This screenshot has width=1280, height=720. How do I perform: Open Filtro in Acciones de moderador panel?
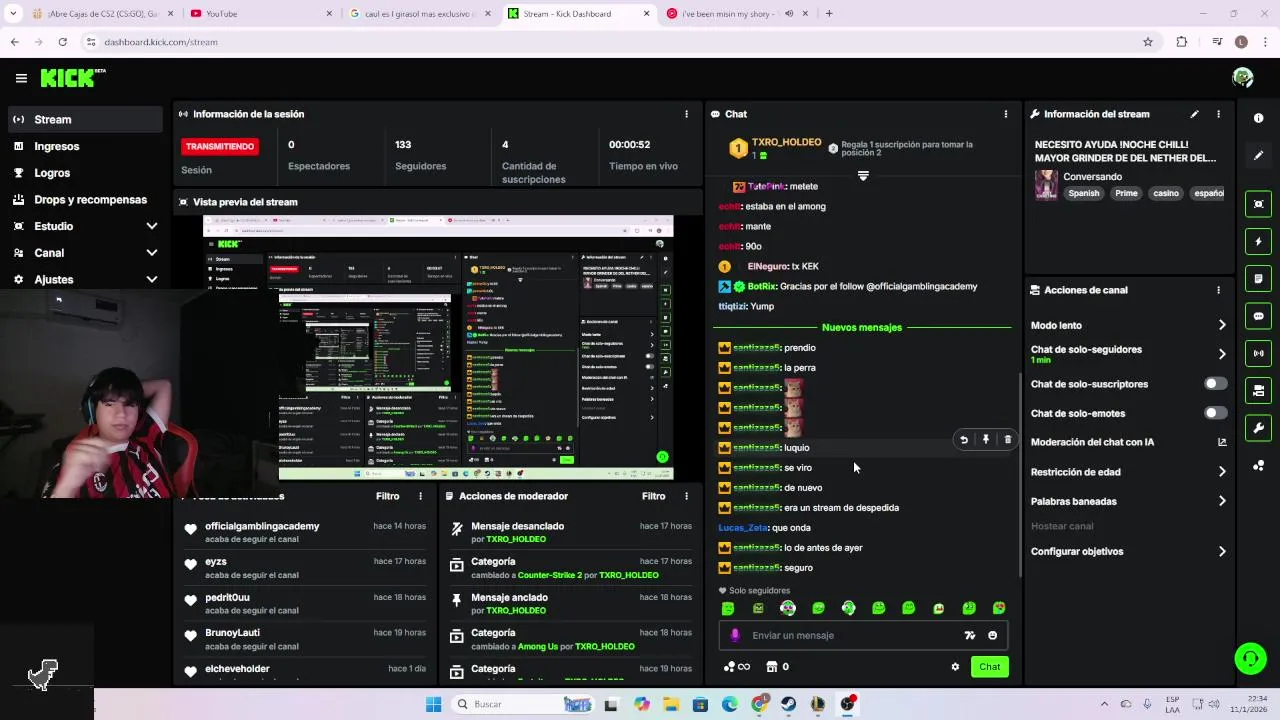click(x=653, y=496)
